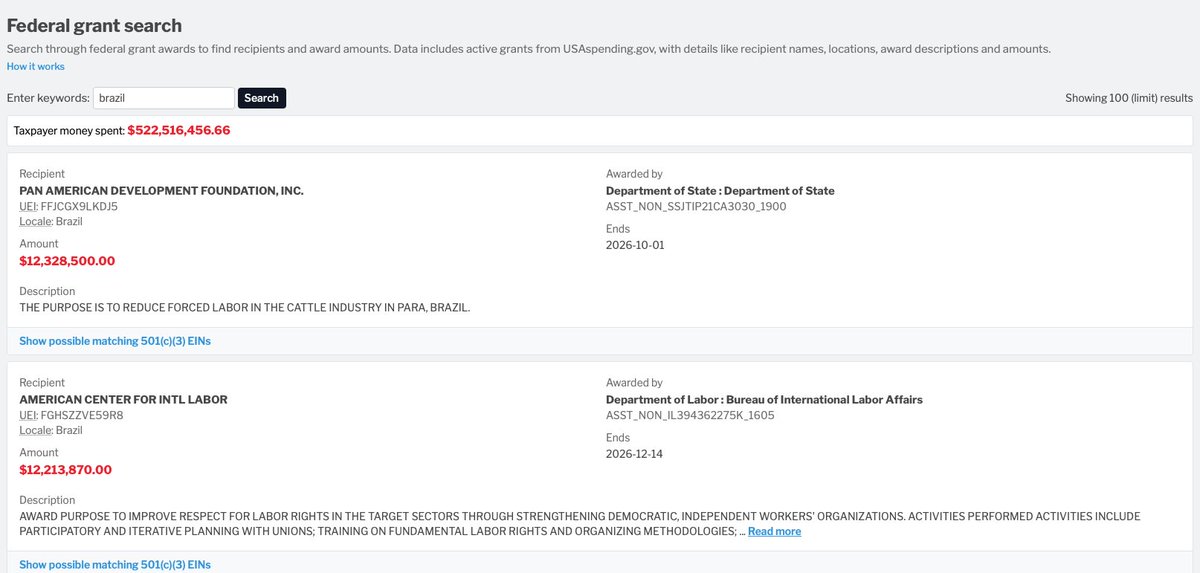Click end date '2026-10-01'

(x=635, y=245)
